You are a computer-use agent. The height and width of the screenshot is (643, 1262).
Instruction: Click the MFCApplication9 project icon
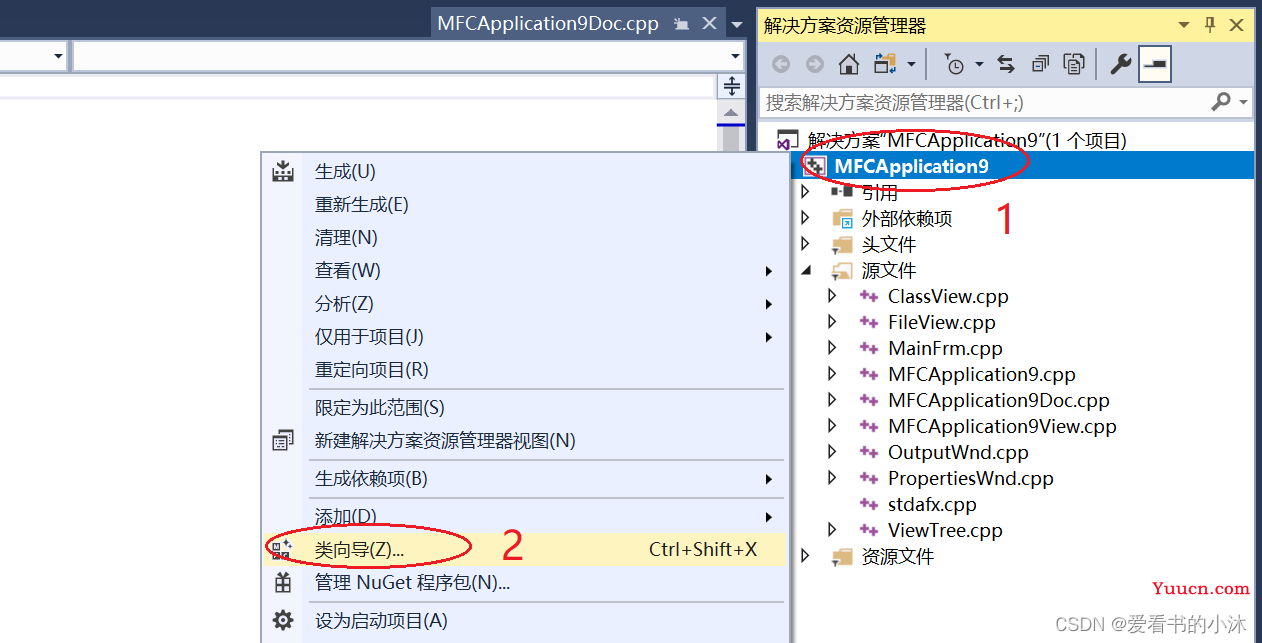pos(815,166)
